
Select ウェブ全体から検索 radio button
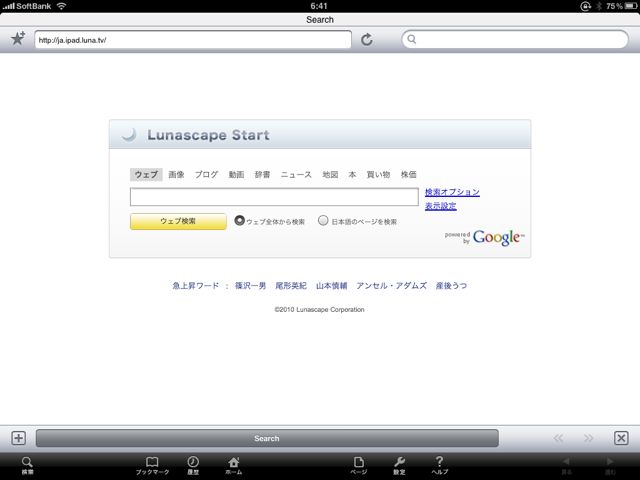[x=240, y=221]
